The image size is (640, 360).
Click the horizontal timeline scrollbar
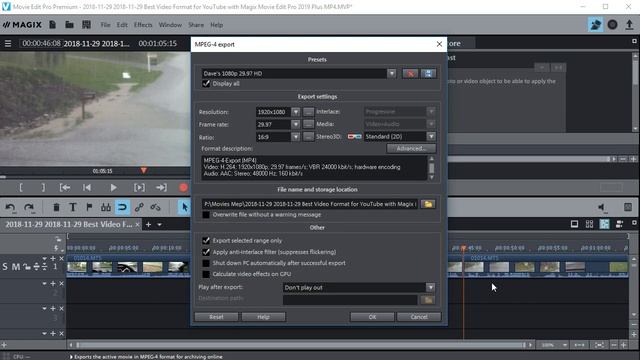tap(300, 345)
